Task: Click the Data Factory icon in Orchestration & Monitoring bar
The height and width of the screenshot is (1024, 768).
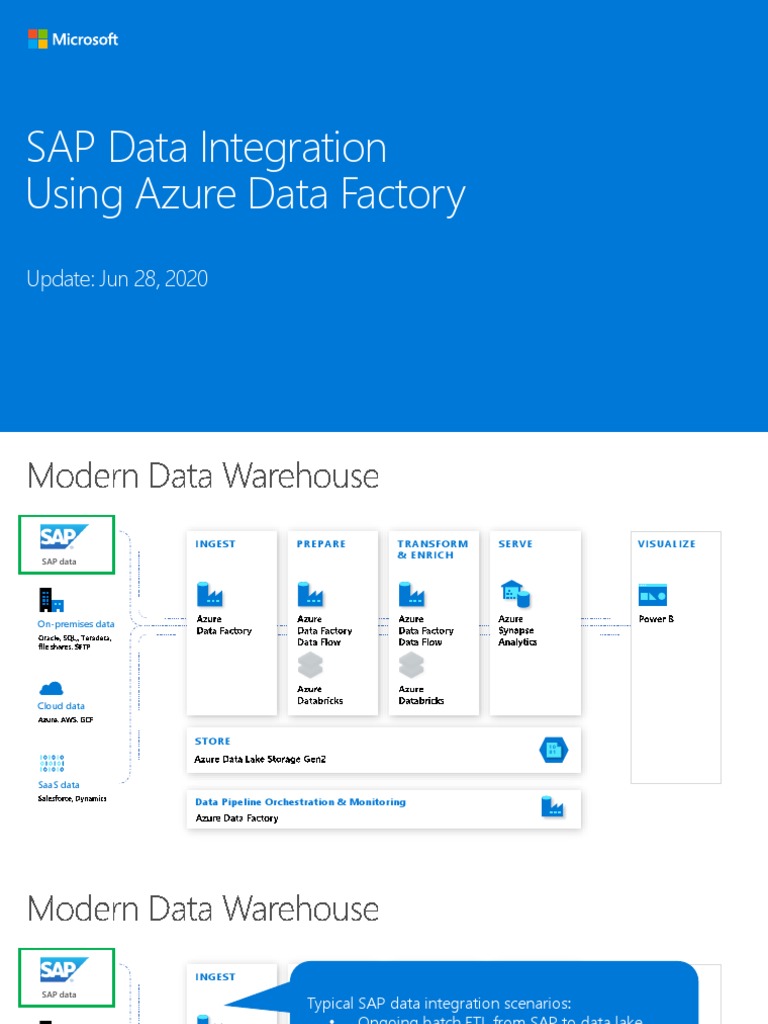Action: [552, 808]
